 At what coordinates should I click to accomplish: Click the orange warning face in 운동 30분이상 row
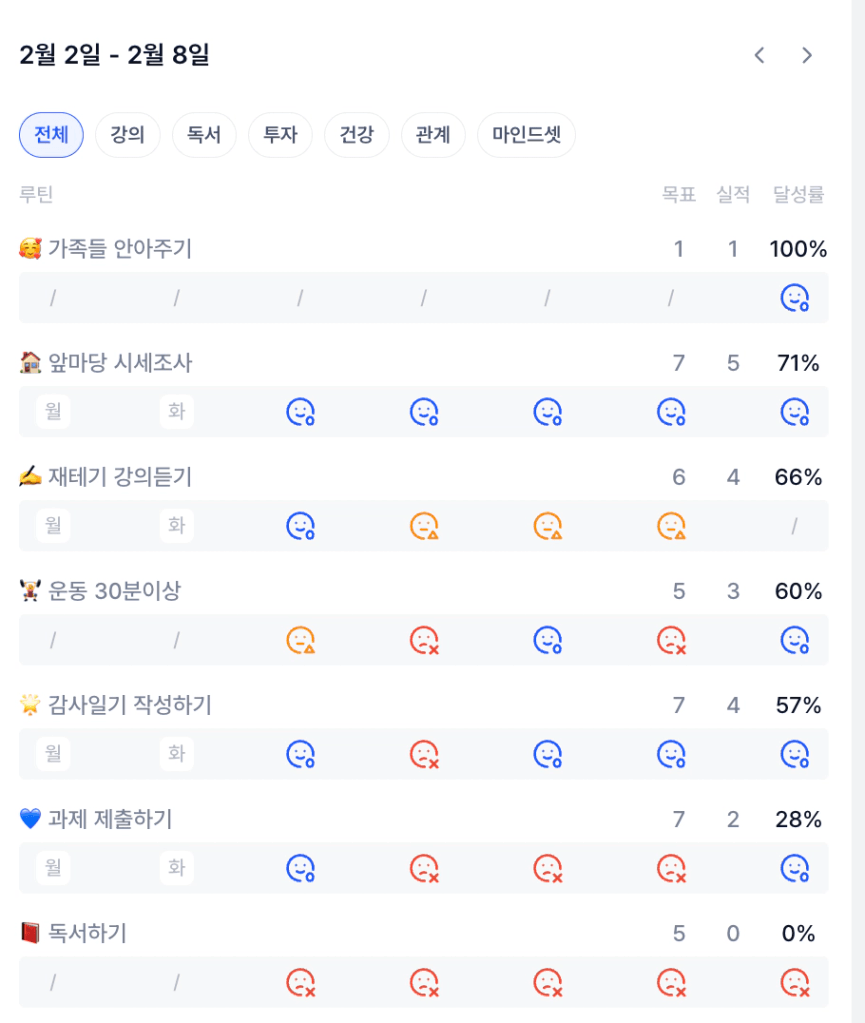(301, 639)
